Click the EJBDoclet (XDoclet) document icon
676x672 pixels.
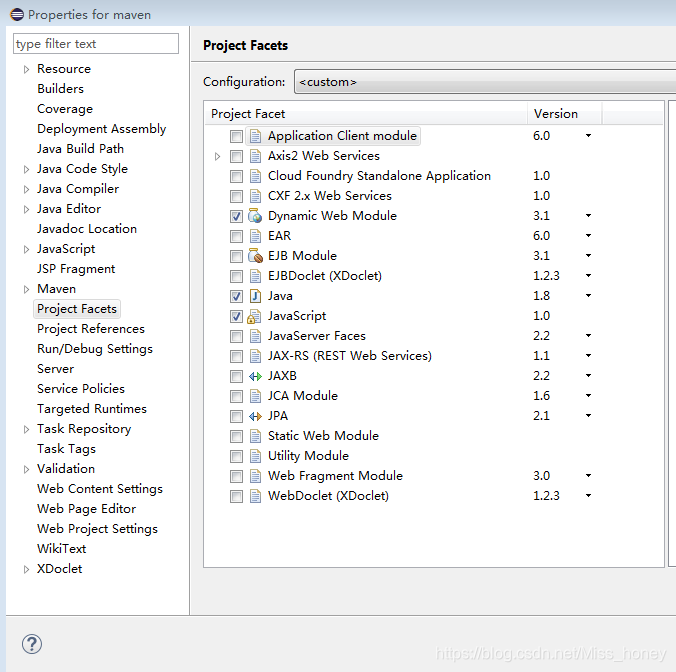coord(255,276)
